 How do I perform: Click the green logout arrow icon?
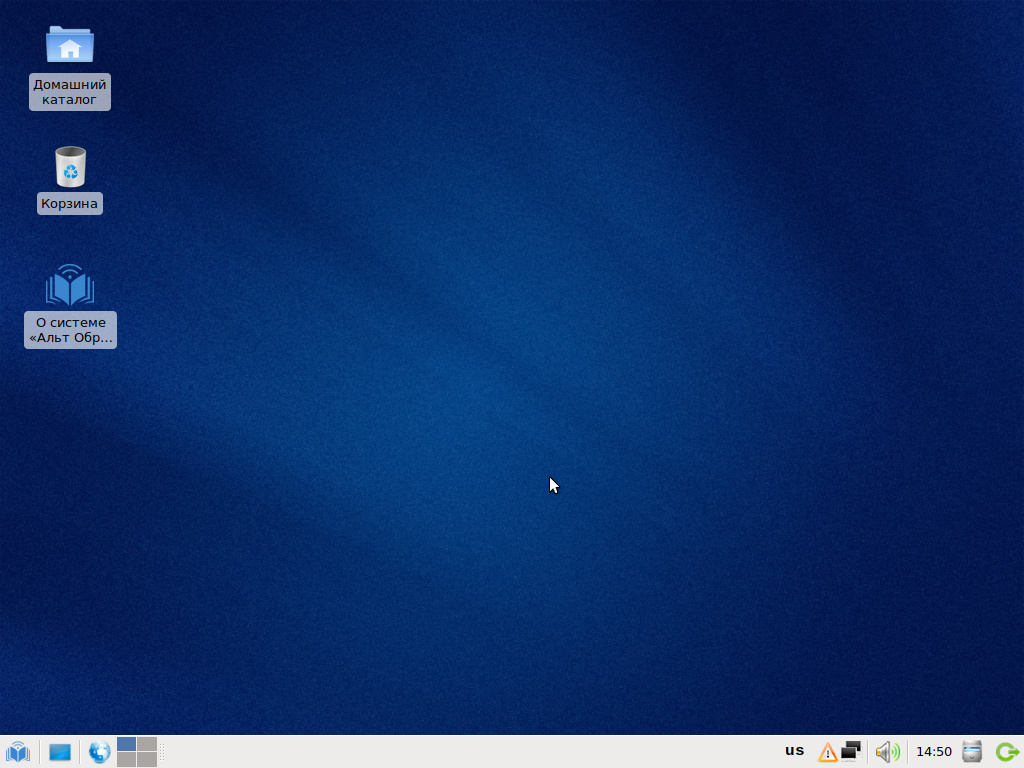(x=1006, y=752)
